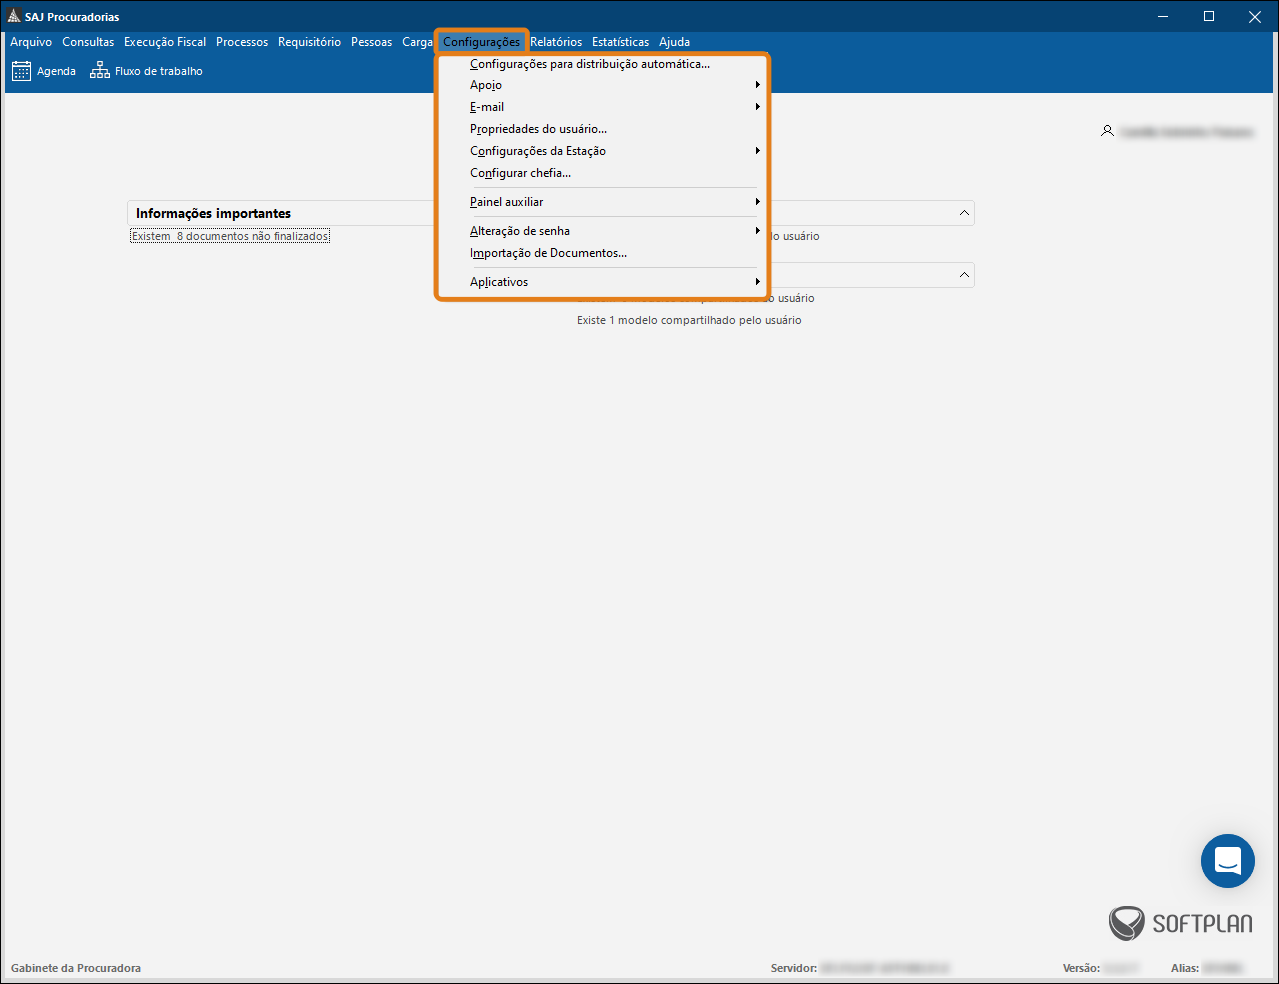Click the user profile icon
The width and height of the screenshot is (1279, 984).
(x=1107, y=131)
